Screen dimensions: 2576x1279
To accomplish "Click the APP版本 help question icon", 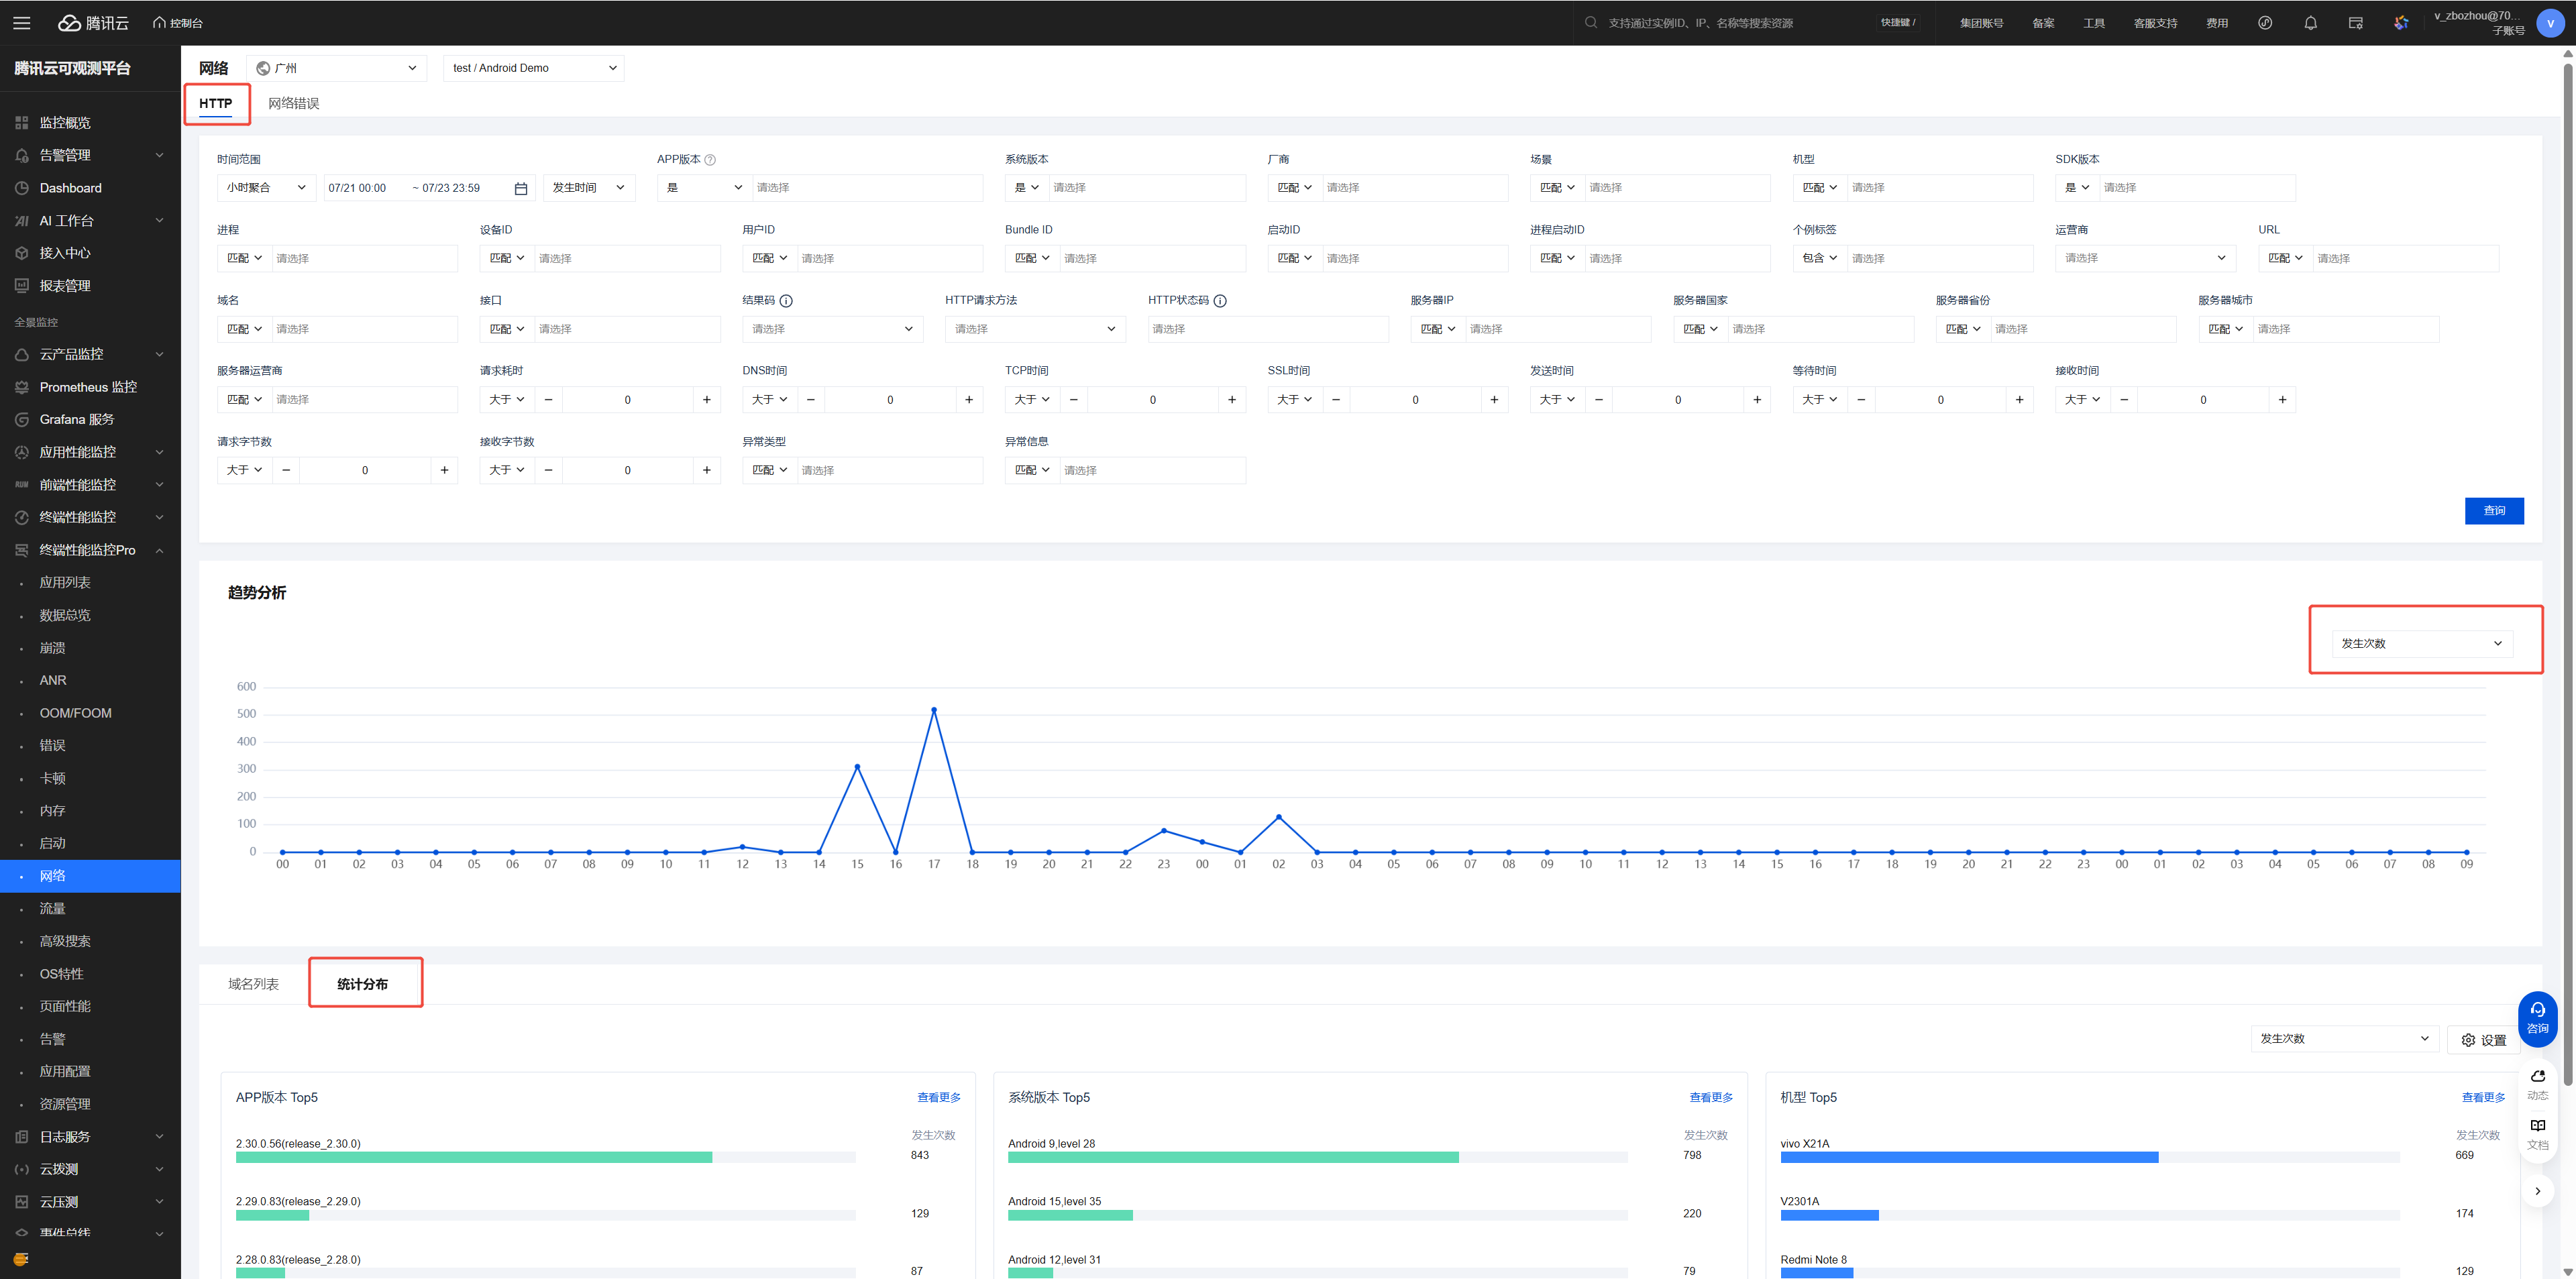I will [710, 160].
